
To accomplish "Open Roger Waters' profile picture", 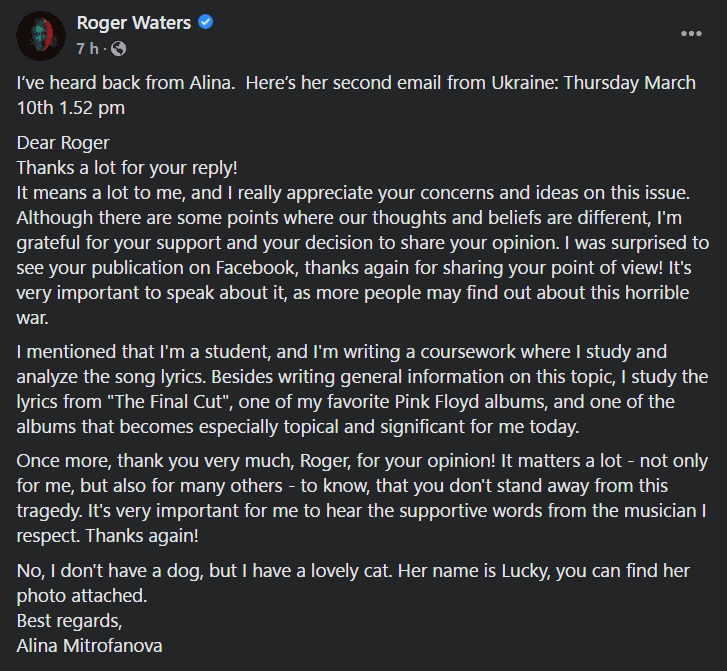I will pos(41,36).
